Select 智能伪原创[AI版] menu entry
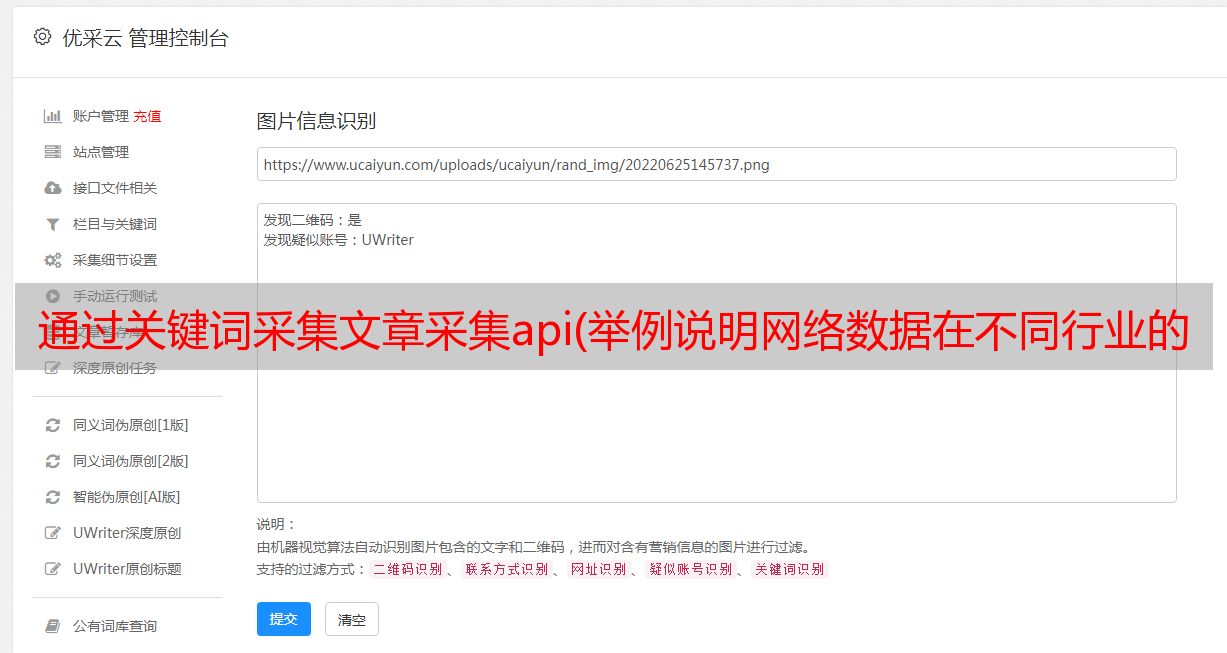The image size is (1227, 653). click(127, 497)
